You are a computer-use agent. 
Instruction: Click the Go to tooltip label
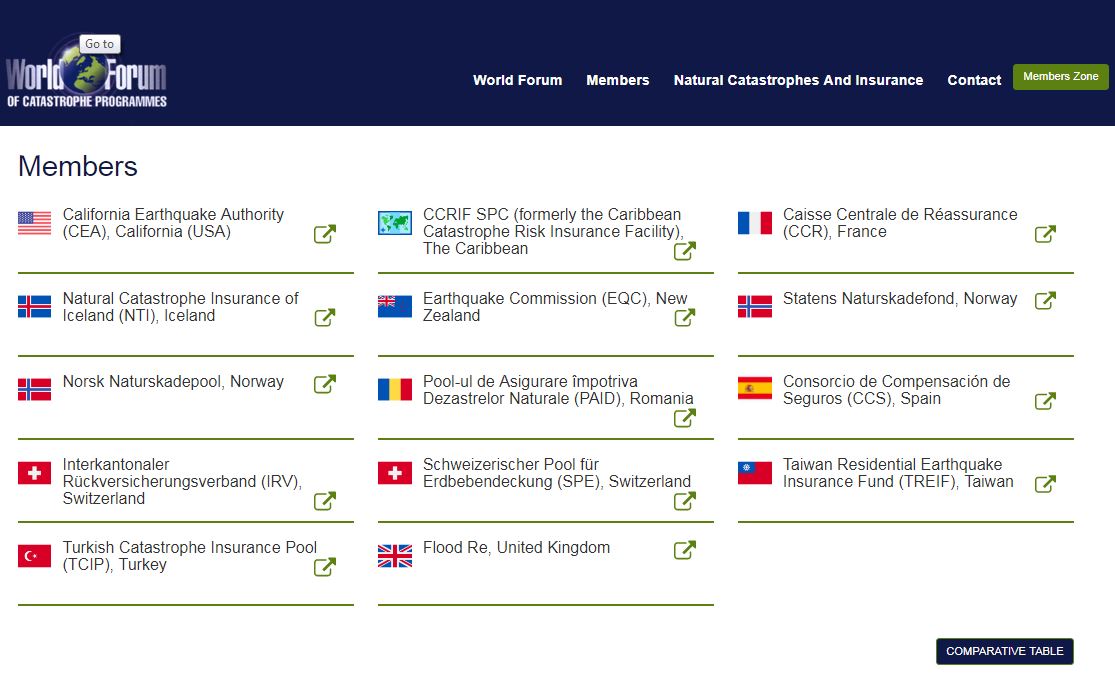[100, 44]
